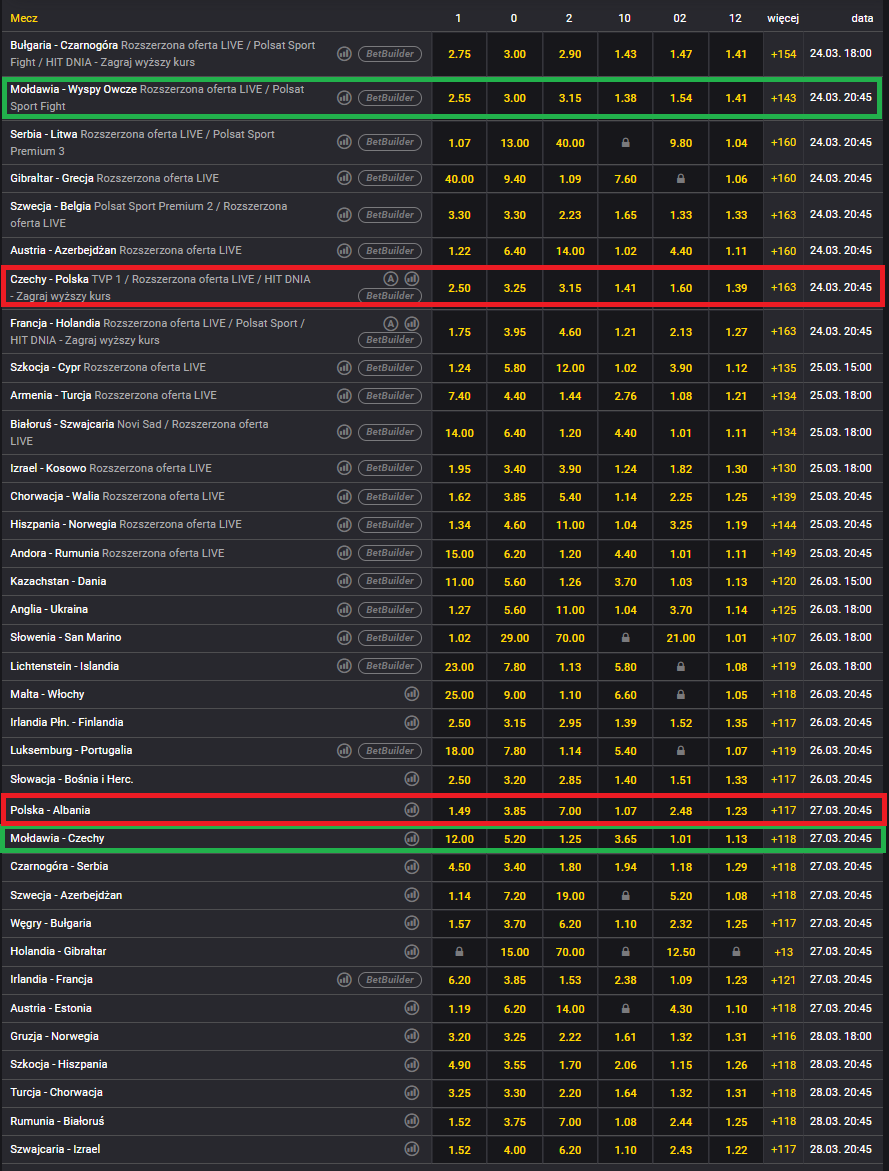Open statistics icon for Bułgaria - Czarnogóra
Screen dimensions: 889x1171
(344, 54)
